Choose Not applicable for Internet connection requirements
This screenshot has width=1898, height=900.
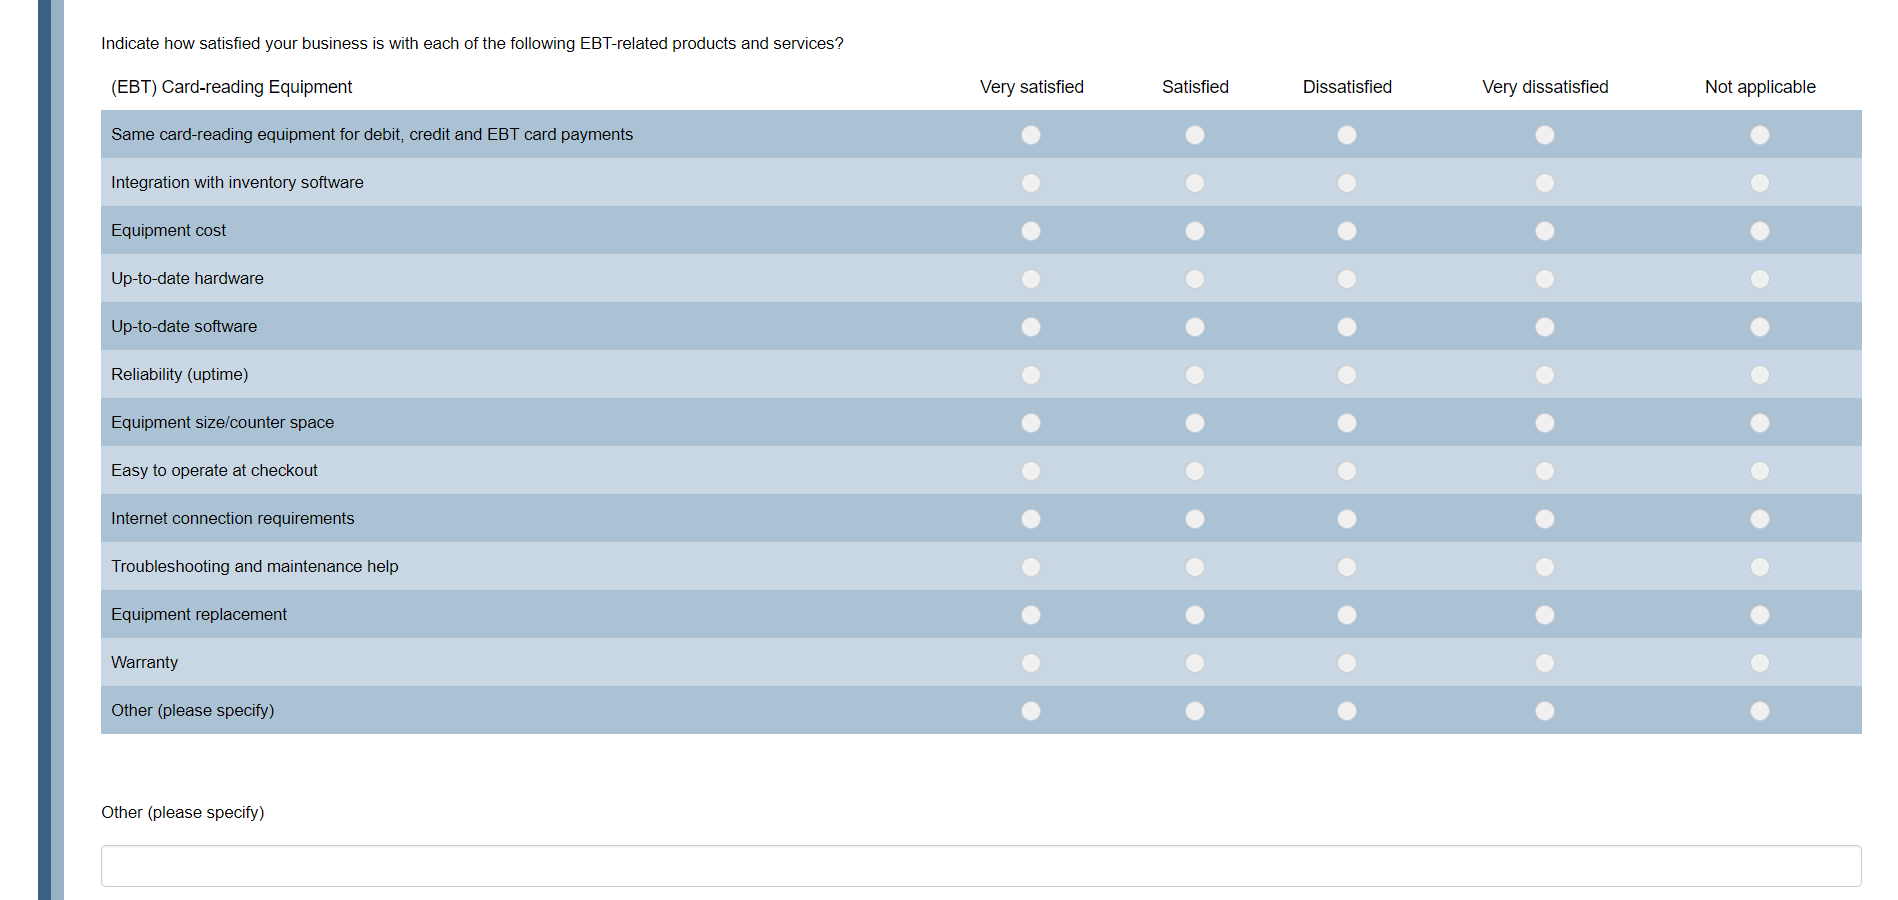click(x=1760, y=519)
